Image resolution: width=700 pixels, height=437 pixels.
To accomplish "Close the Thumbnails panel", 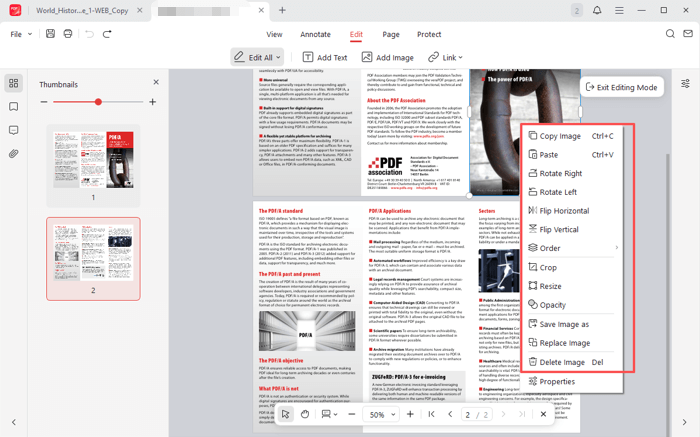I will tap(156, 82).
